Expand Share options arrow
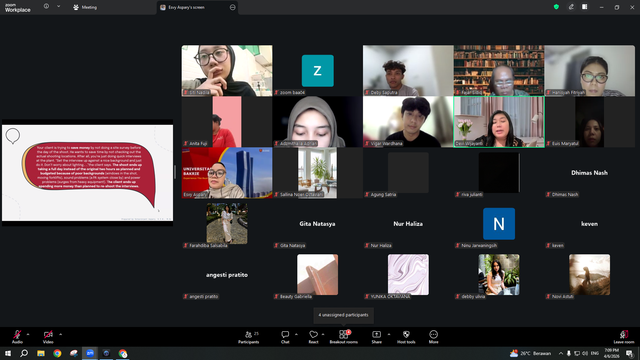 389,334
